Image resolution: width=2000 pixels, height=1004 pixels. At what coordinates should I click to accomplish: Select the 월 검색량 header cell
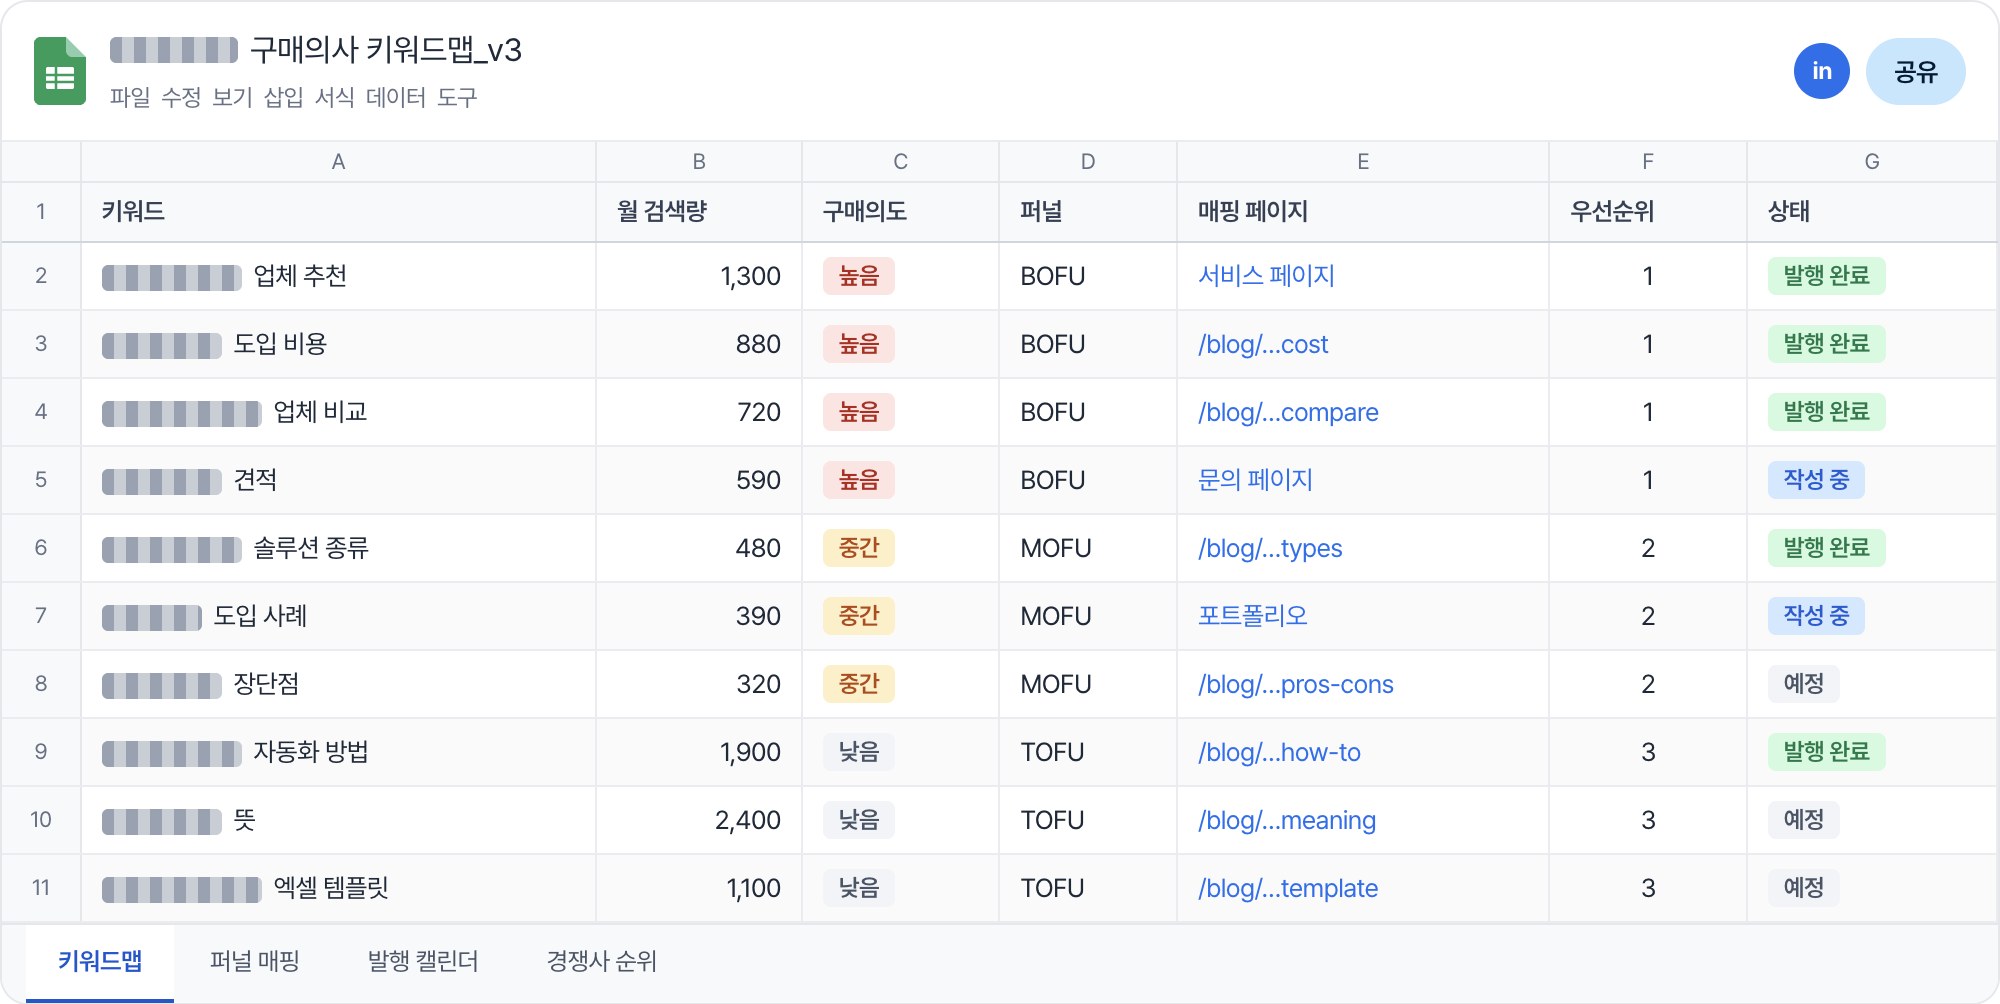(699, 212)
